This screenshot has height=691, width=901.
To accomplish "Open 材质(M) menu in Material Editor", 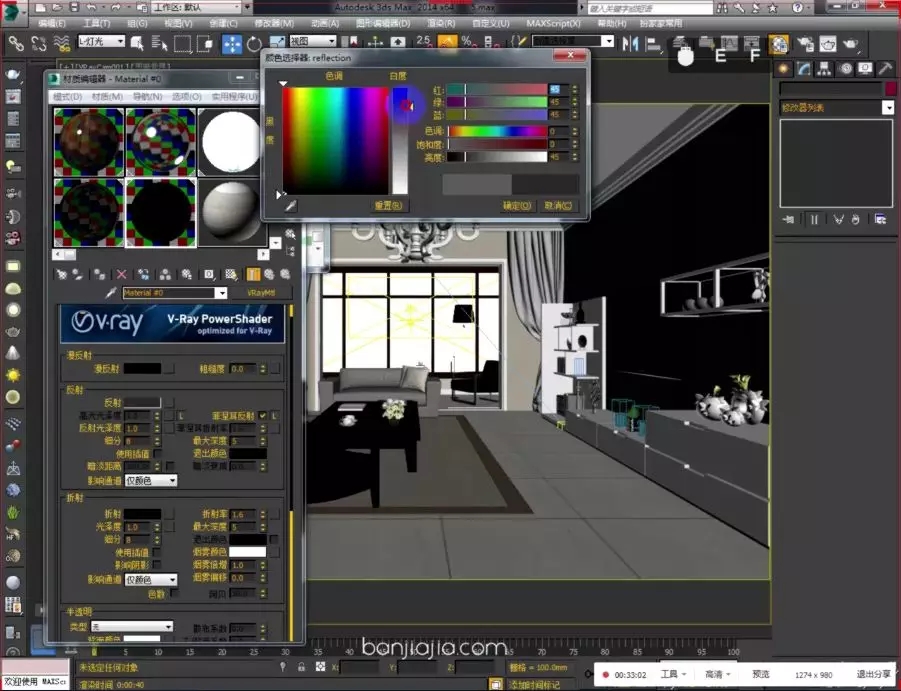I will 107,96.
